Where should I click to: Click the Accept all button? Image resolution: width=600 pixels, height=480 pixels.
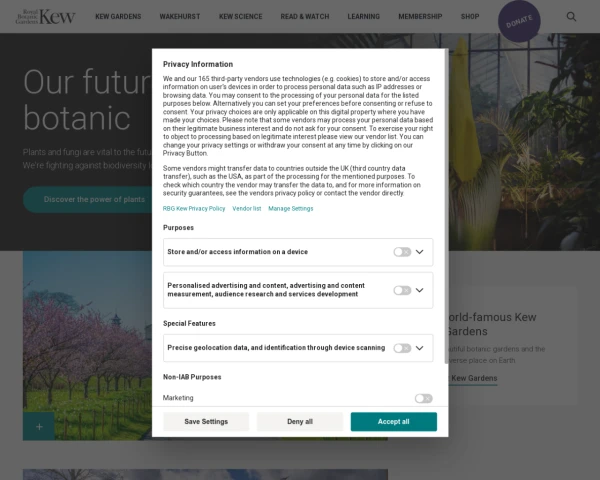pos(393,422)
